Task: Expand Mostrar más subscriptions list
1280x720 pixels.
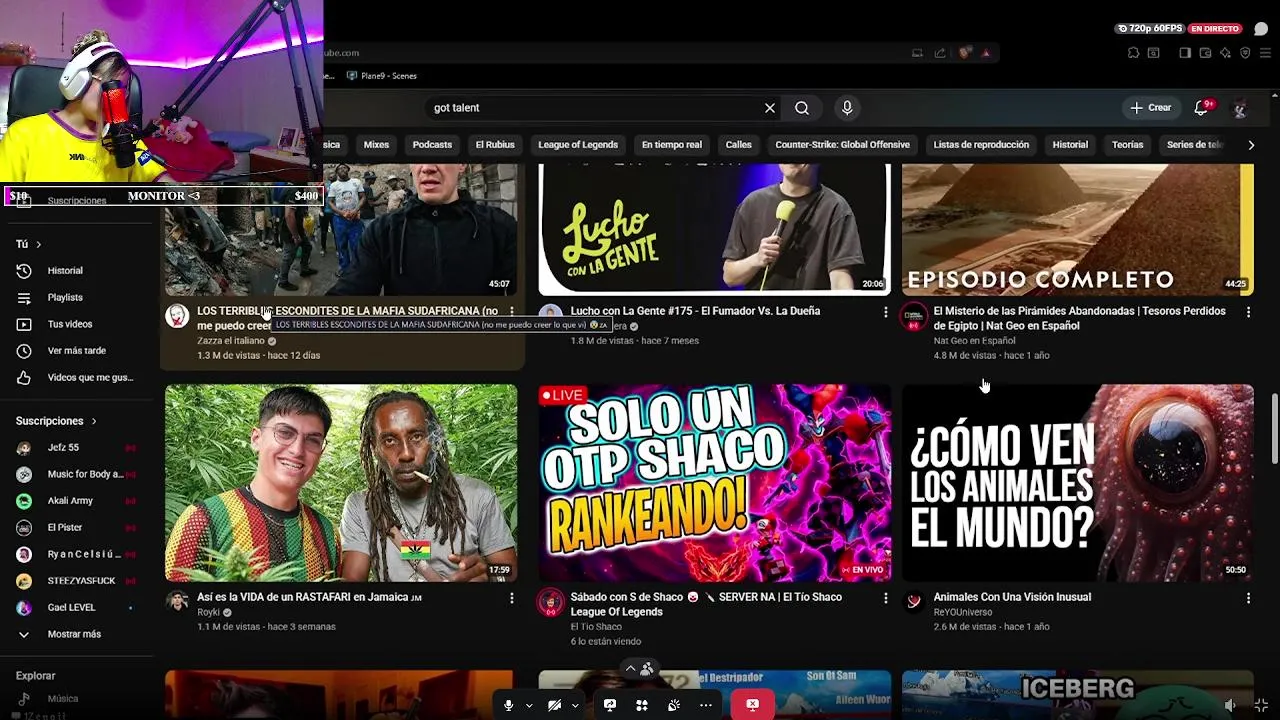Action: pyautogui.click(x=75, y=634)
